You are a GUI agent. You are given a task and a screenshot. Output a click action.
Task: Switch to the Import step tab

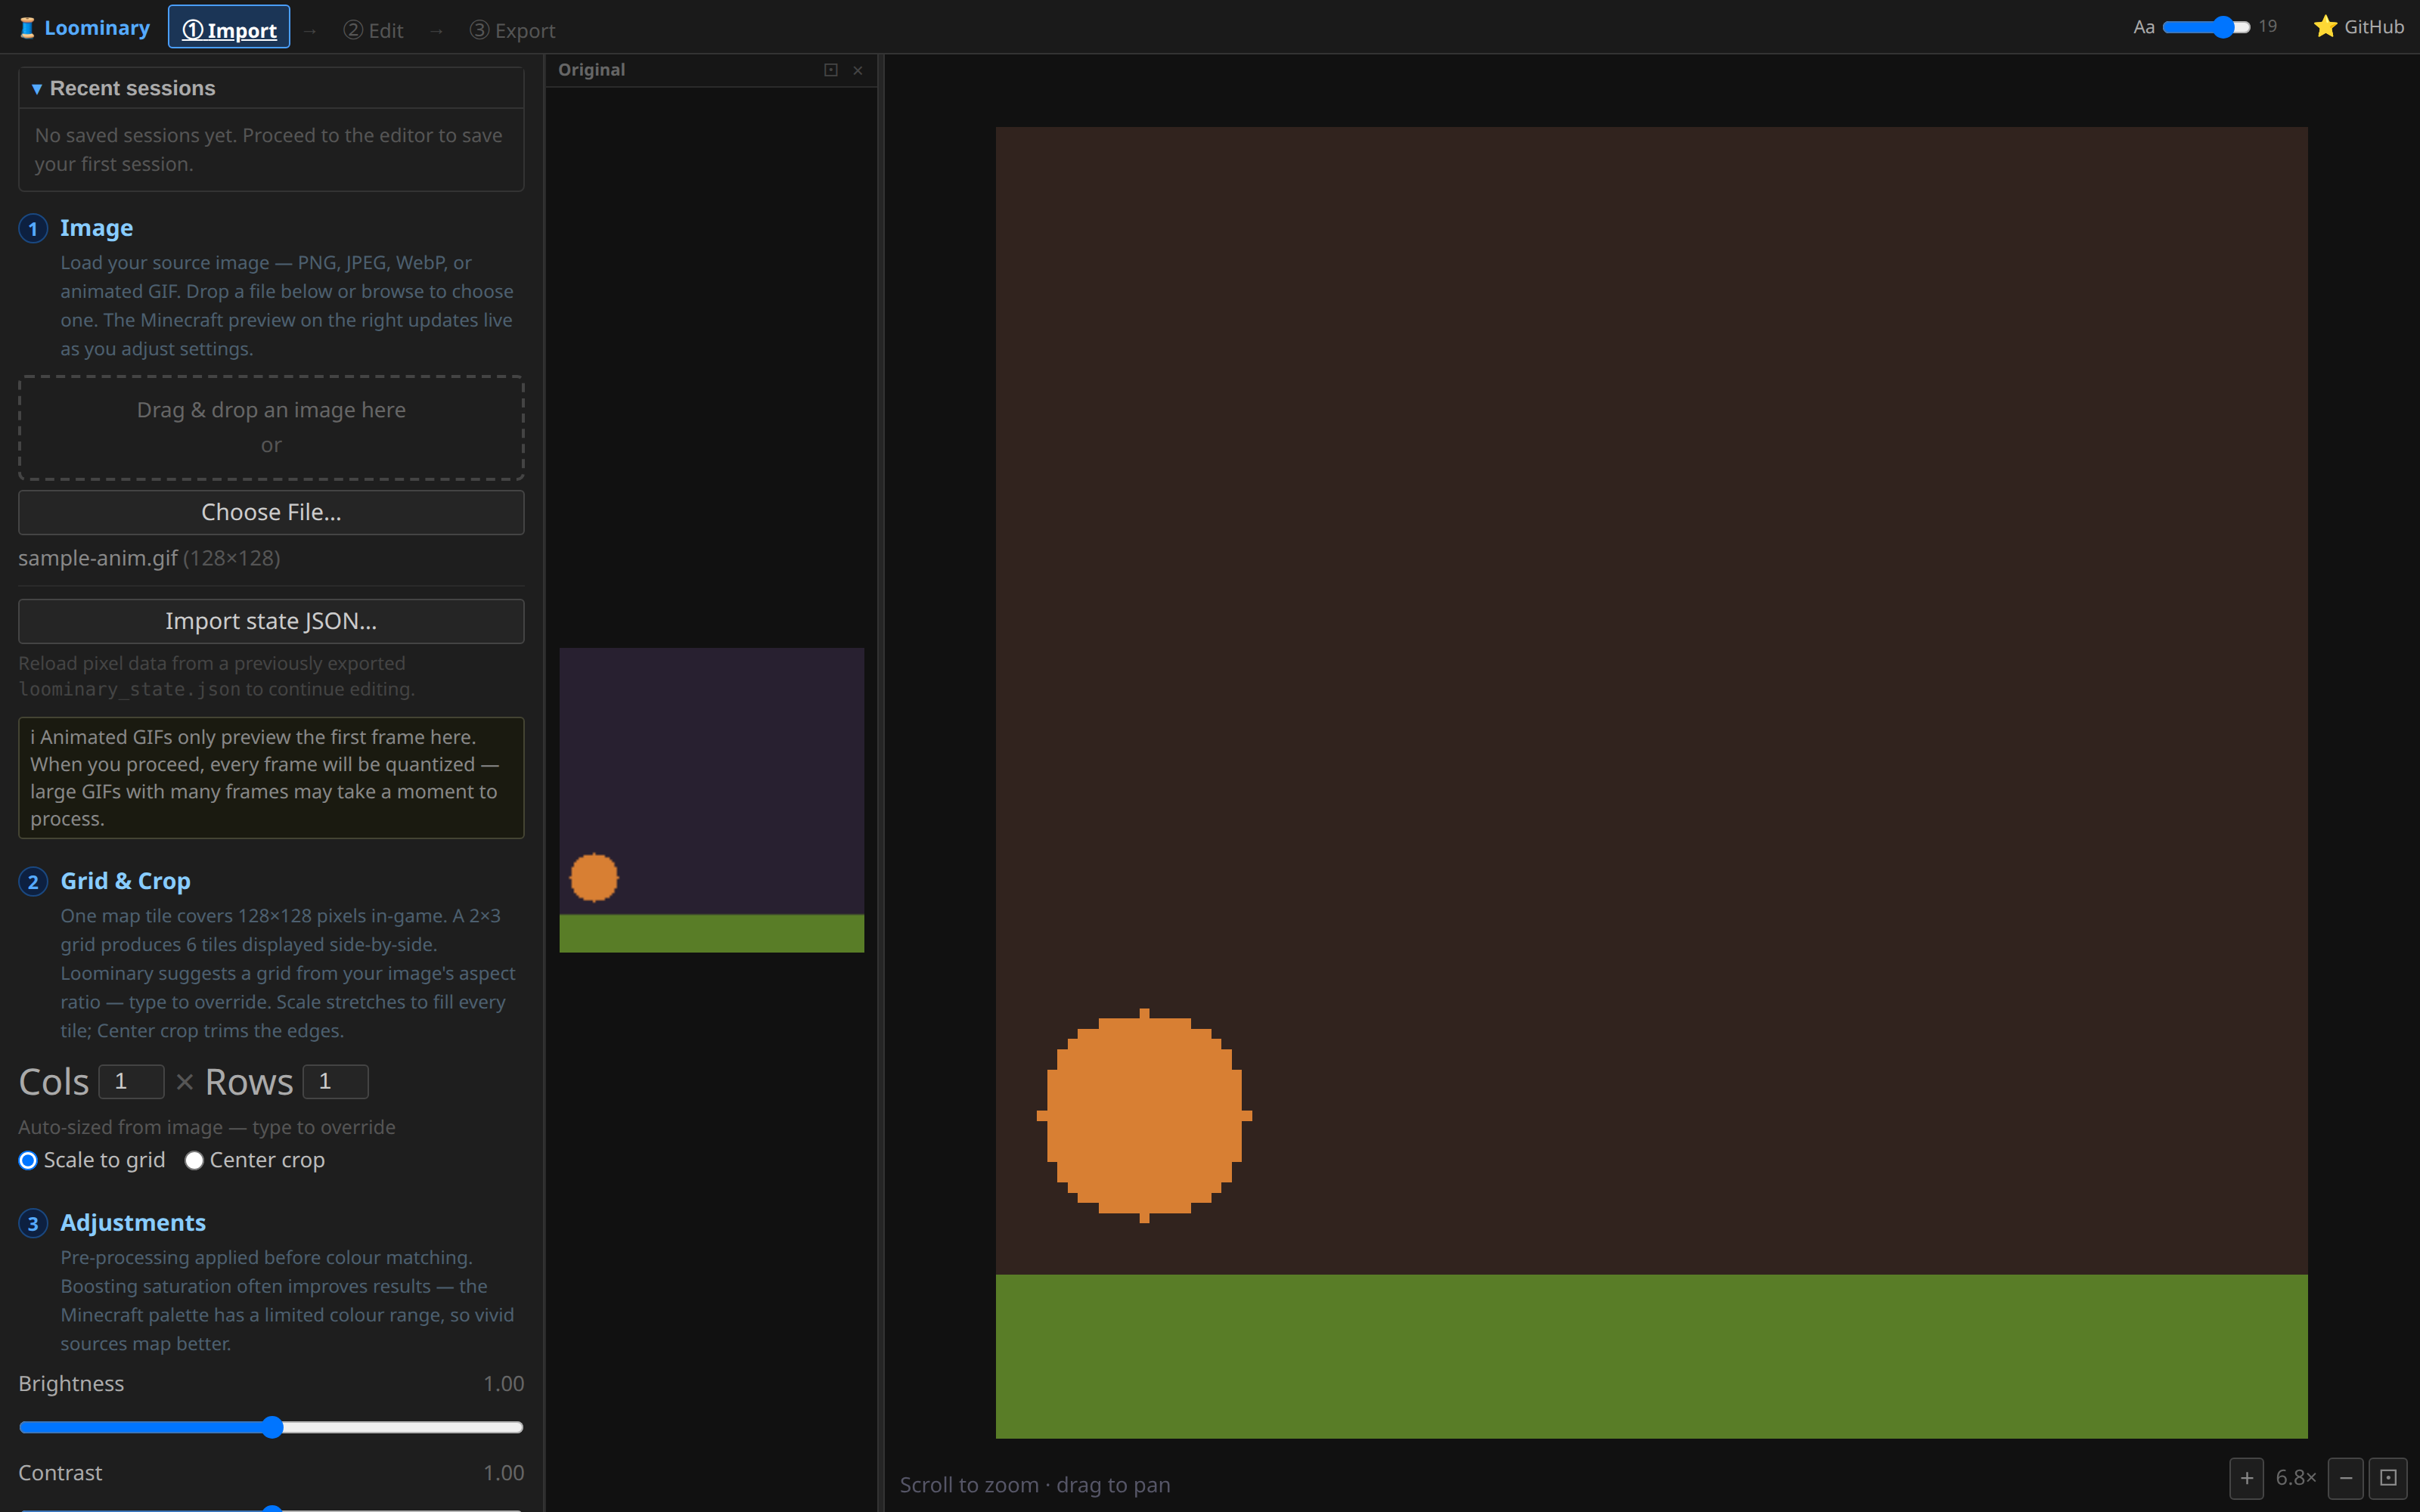229,29
